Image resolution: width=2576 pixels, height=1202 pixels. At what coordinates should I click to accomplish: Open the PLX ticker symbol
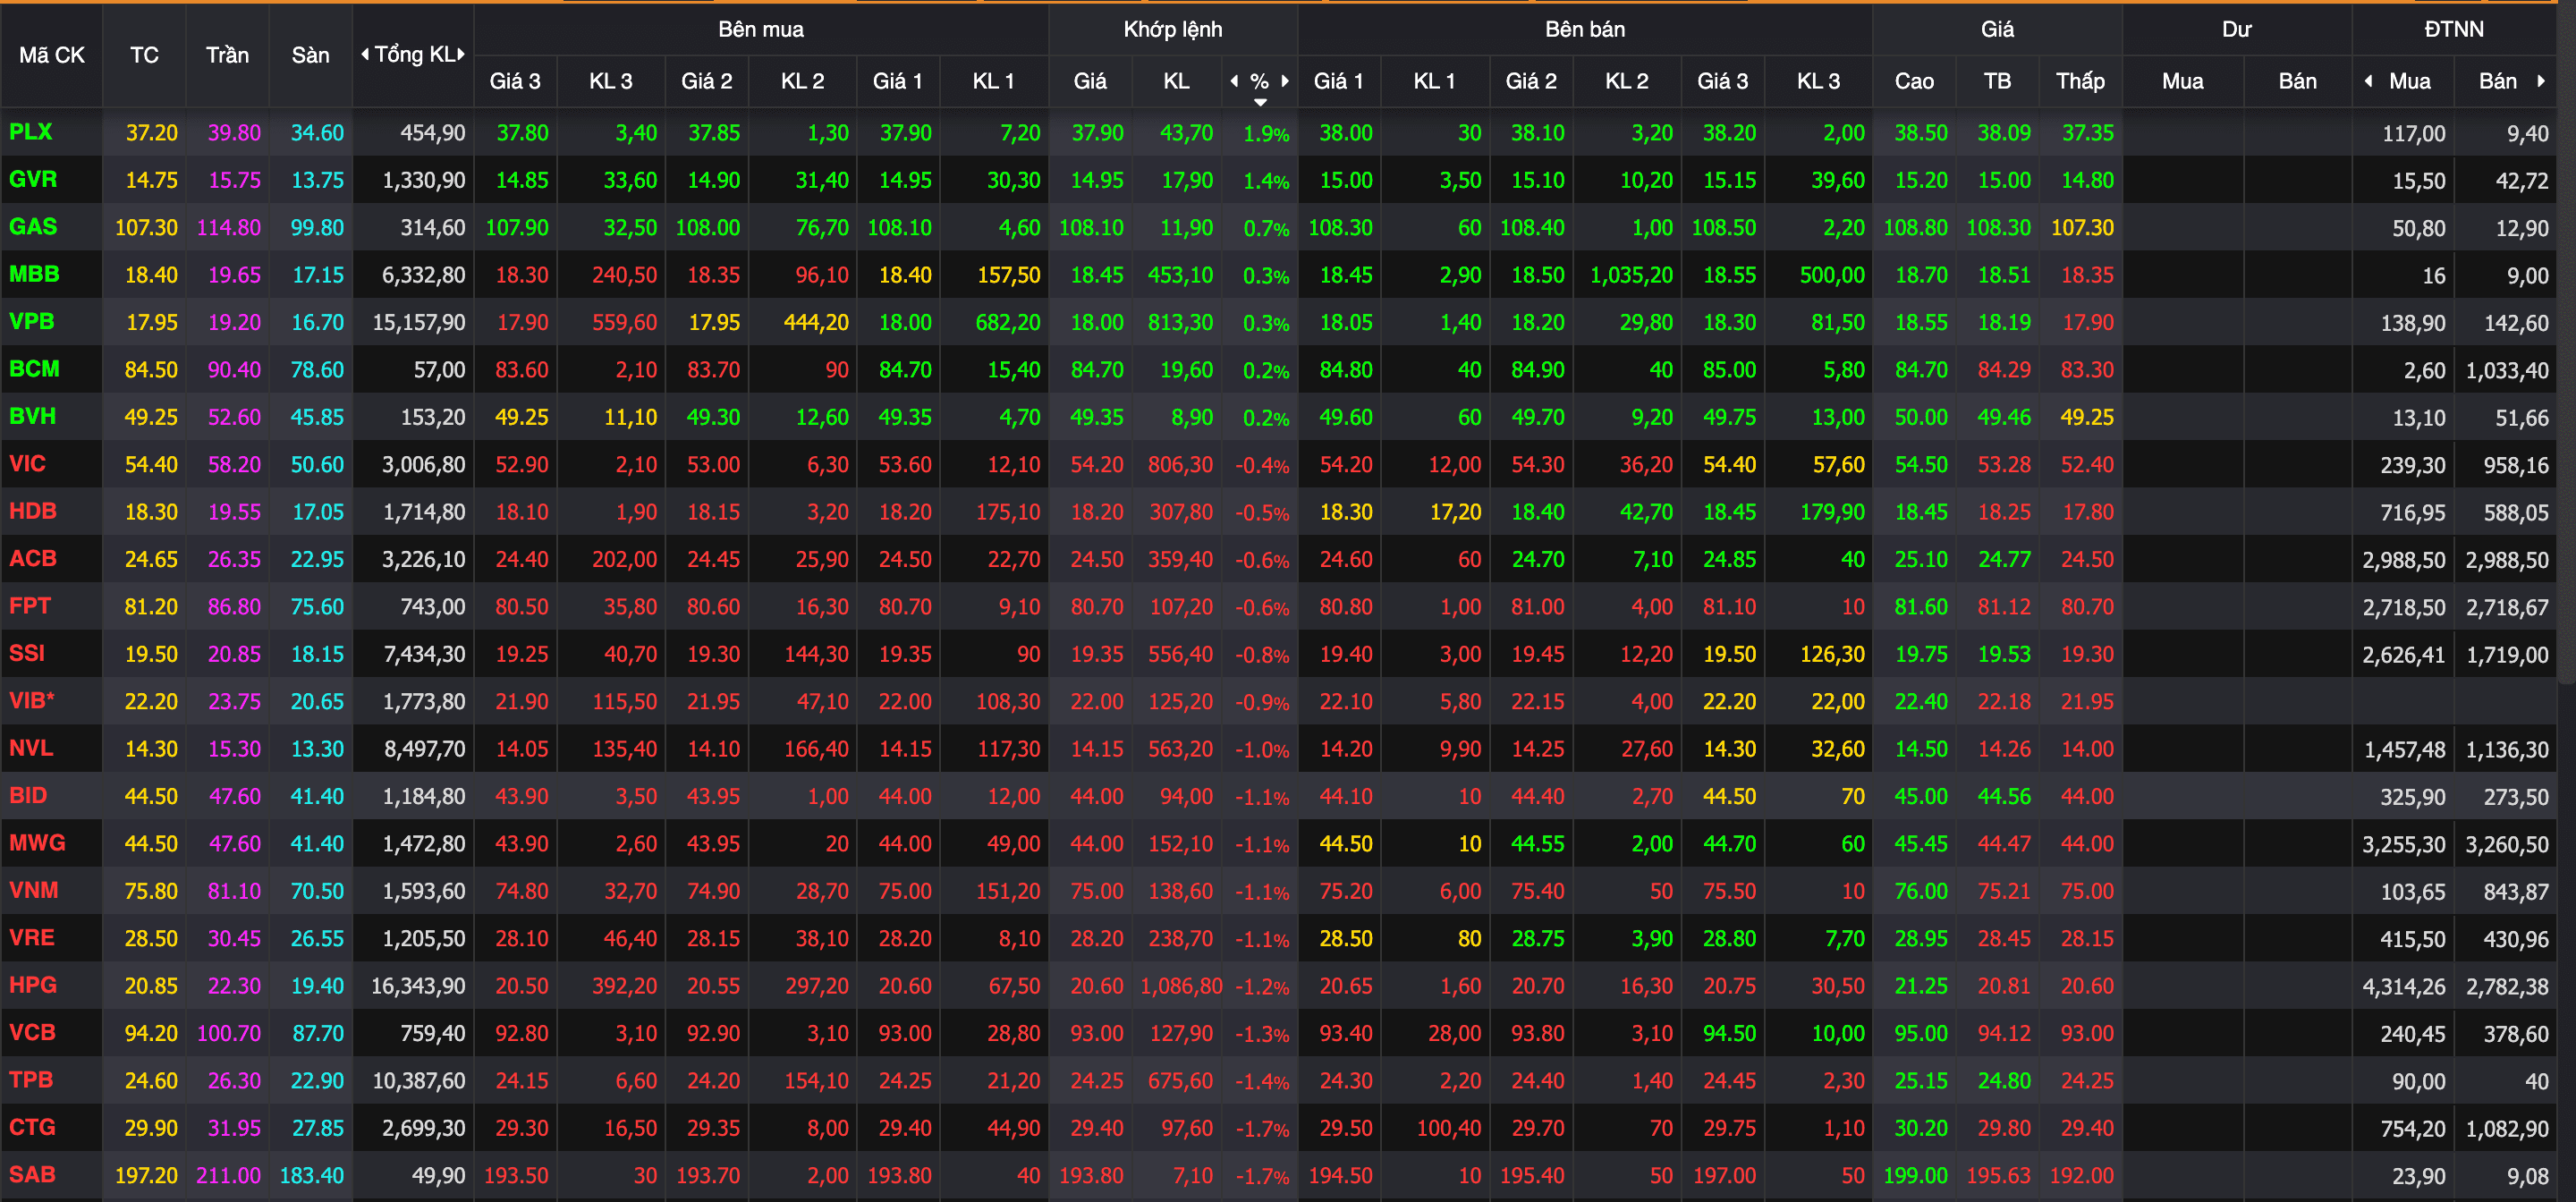tap(31, 131)
